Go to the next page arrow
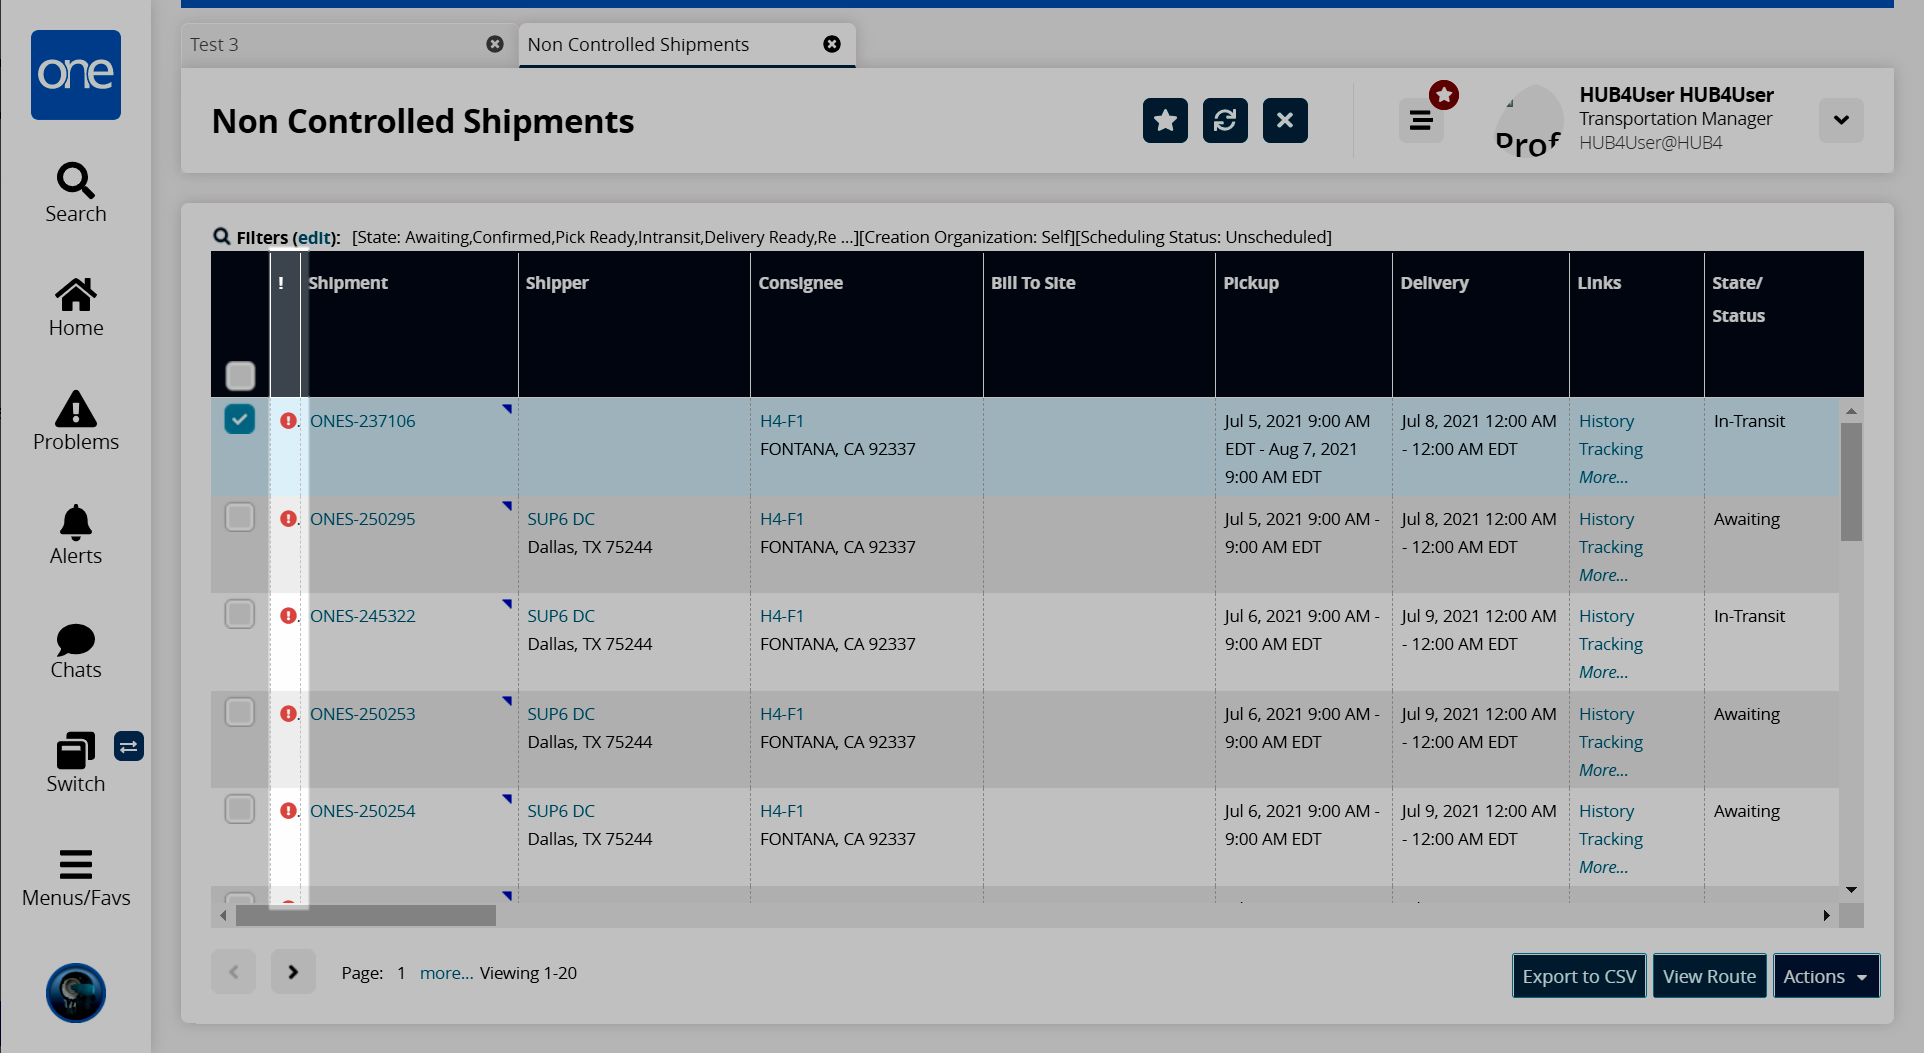Image resolution: width=1924 pixels, height=1053 pixels. click(293, 972)
